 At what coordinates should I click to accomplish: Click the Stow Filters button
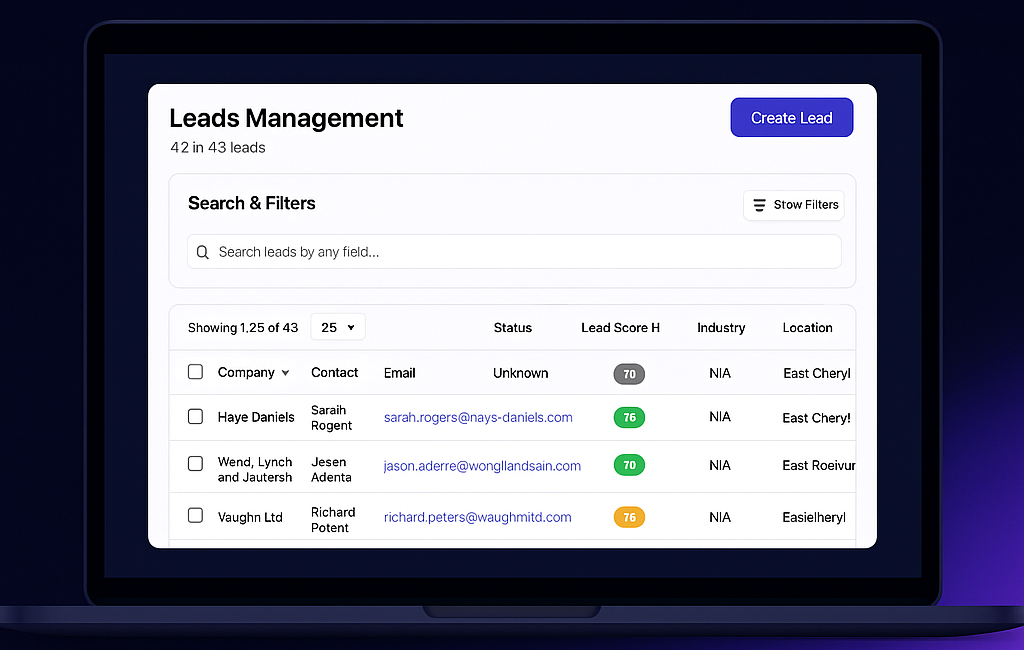click(794, 205)
